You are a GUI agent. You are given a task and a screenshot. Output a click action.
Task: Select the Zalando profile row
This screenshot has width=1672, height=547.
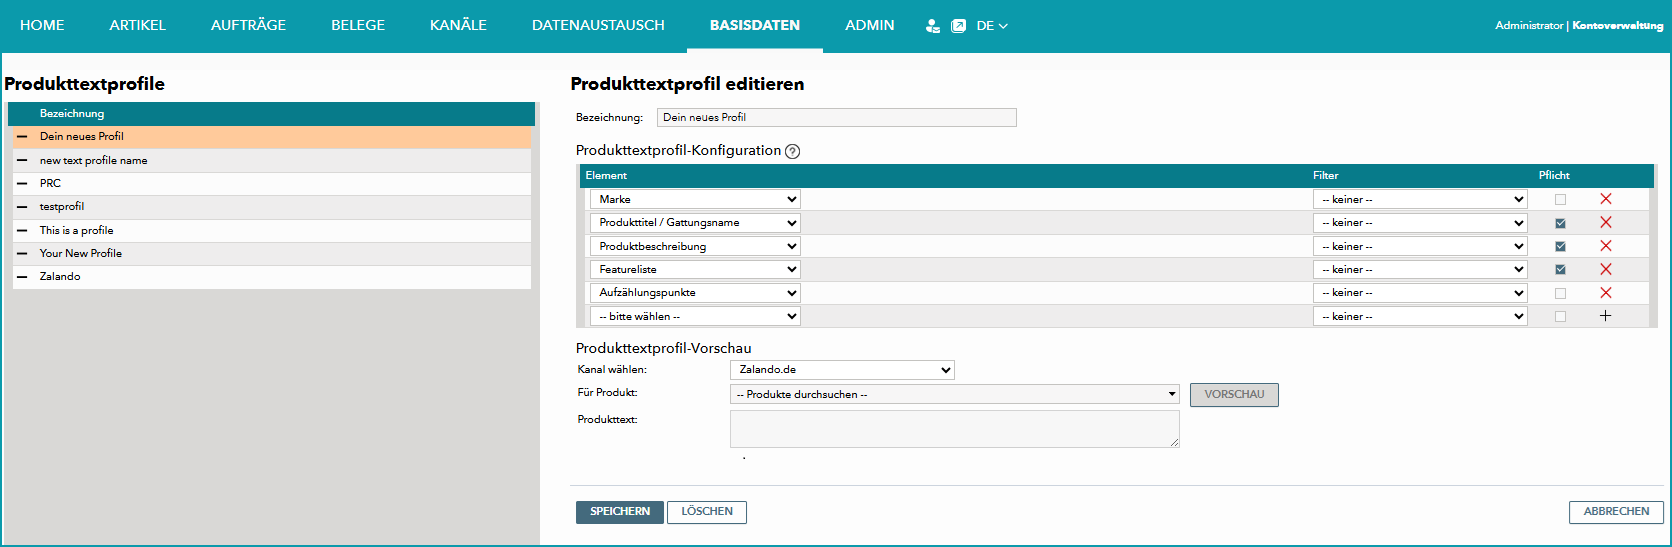pos(272,277)
